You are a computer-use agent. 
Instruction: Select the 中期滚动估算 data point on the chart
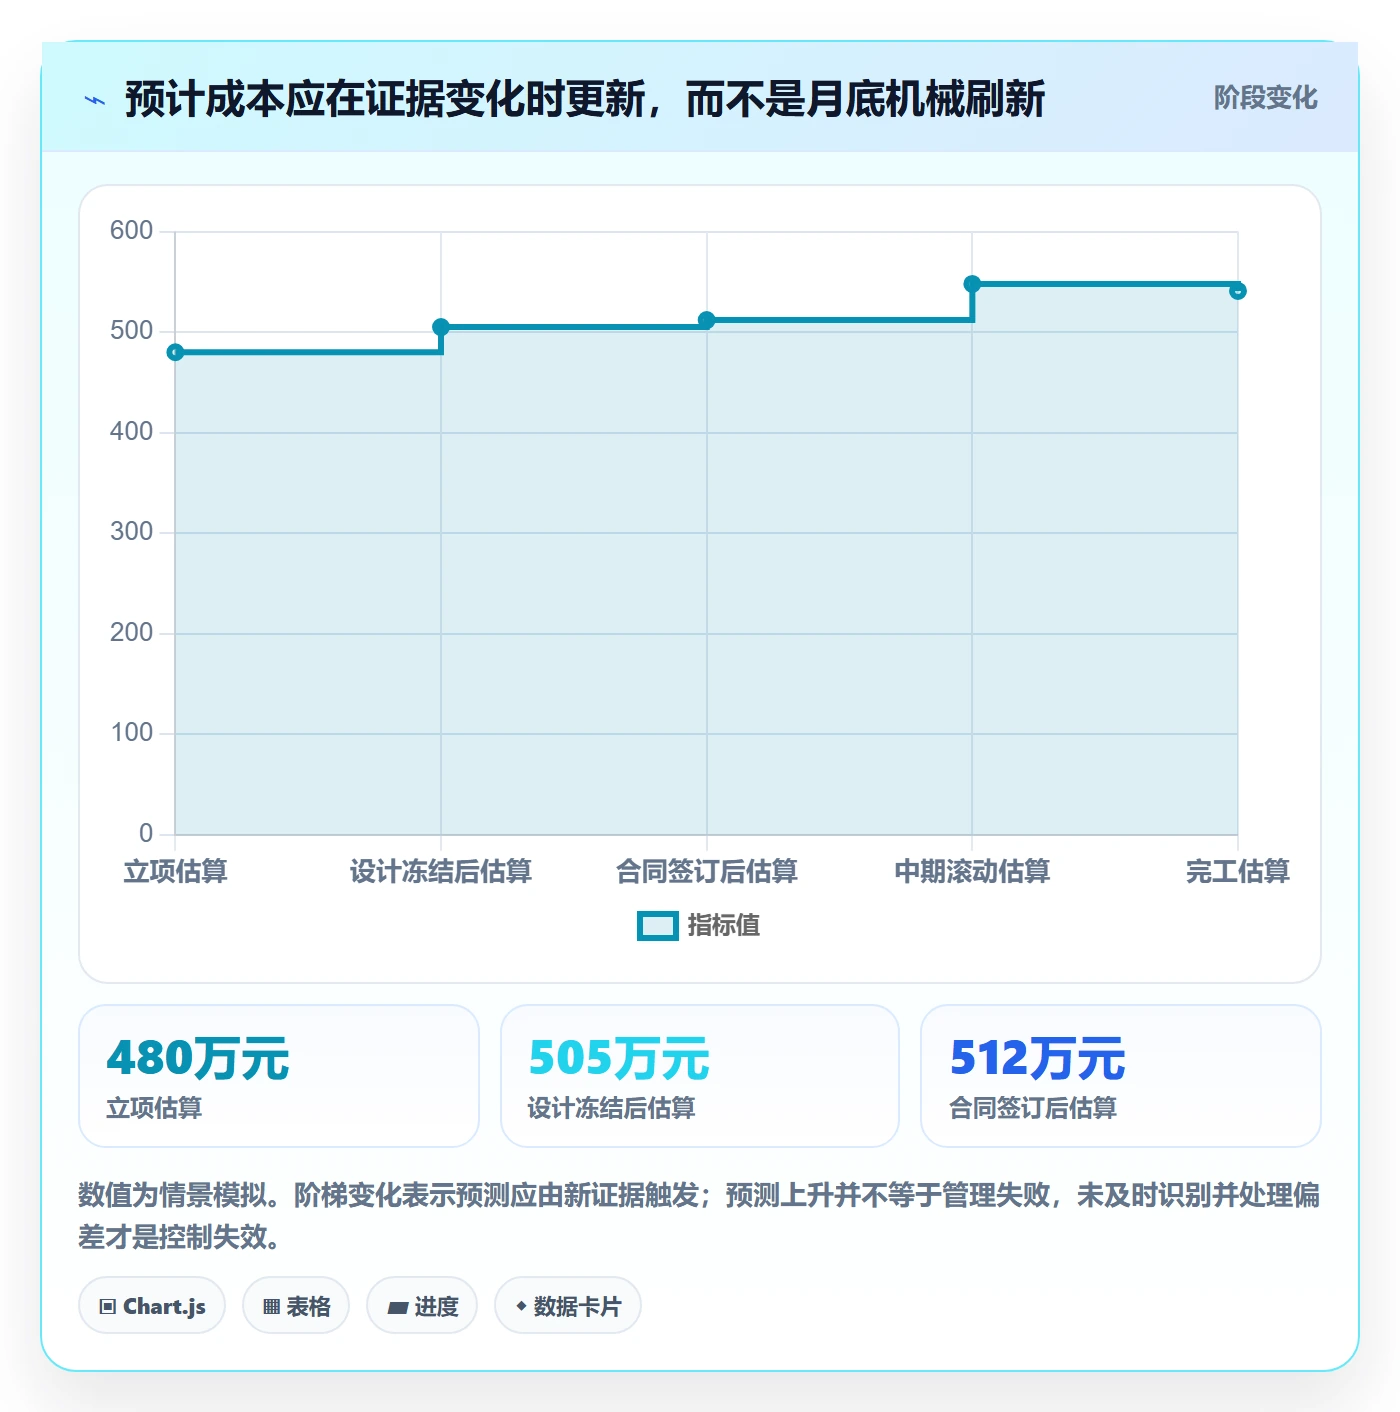(972, 284)
